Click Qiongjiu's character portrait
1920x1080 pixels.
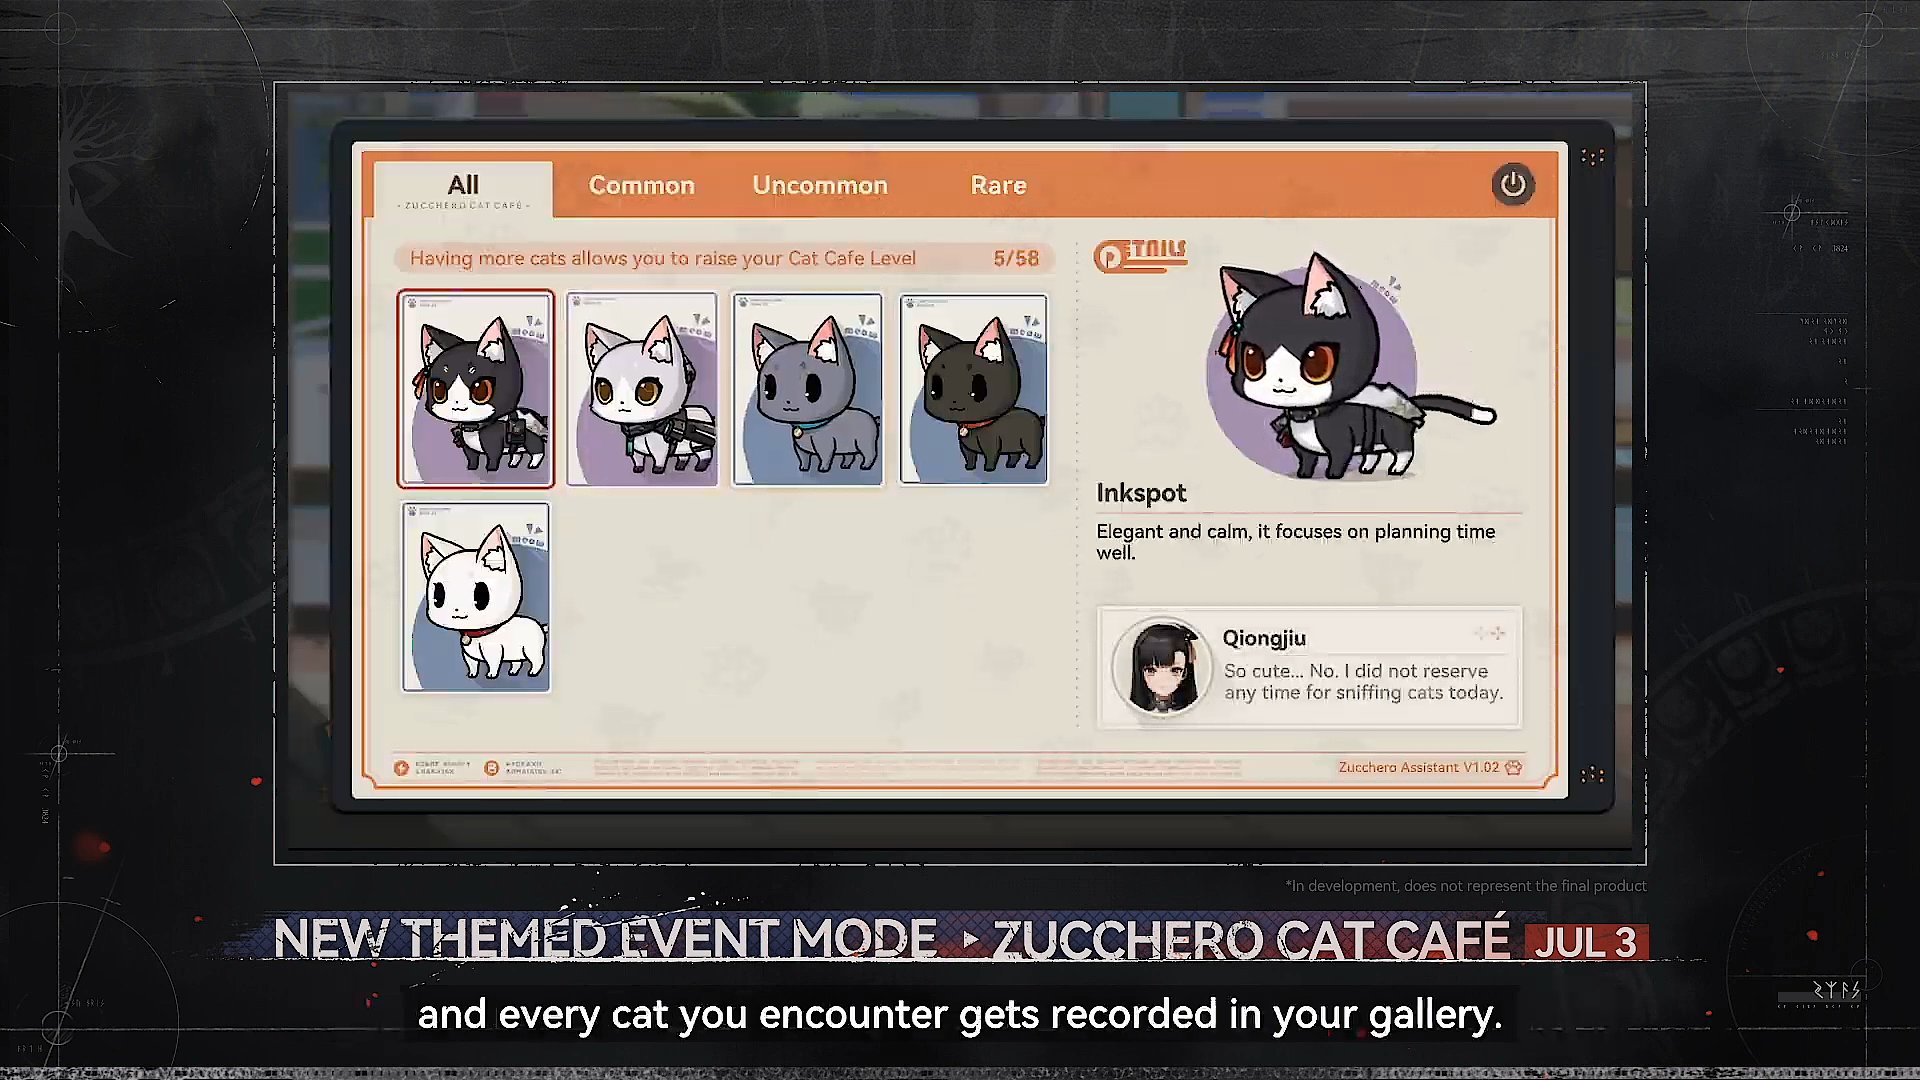click(1162, 666)
